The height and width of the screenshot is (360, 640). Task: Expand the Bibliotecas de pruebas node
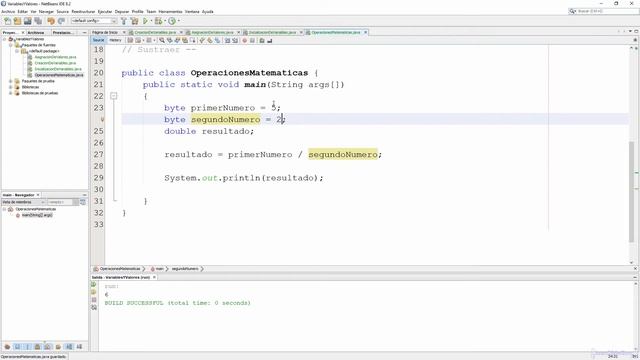pyautogui.click(x=11, y=93)
